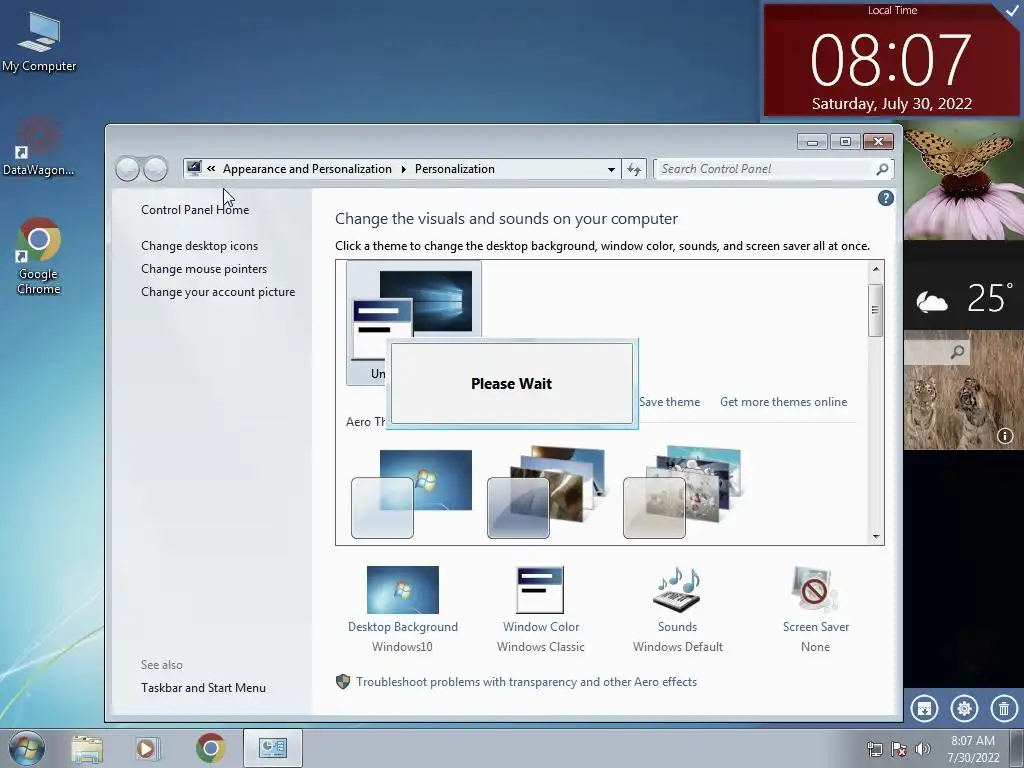
Task: Click the network icon in system tray
Action: [x=874, y=749]
